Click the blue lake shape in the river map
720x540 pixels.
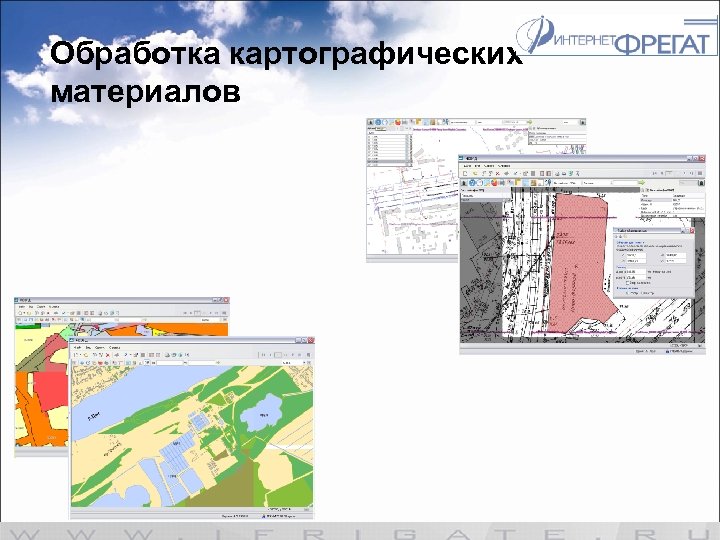(261, 413)
